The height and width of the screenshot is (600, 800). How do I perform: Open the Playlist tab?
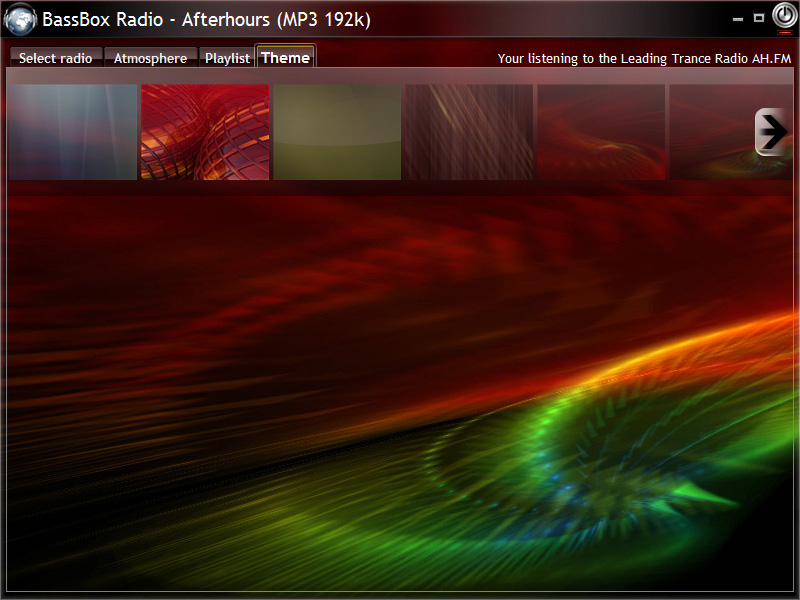click(x=227, y=58)
